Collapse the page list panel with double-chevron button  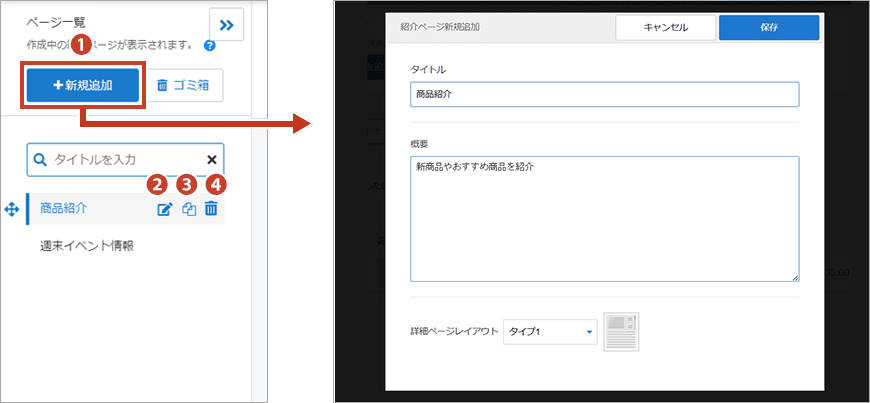tap(226, 25)
